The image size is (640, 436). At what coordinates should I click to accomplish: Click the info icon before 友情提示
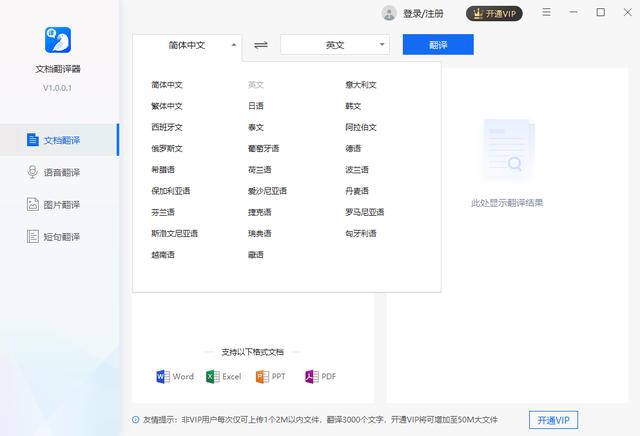point(136,420)
